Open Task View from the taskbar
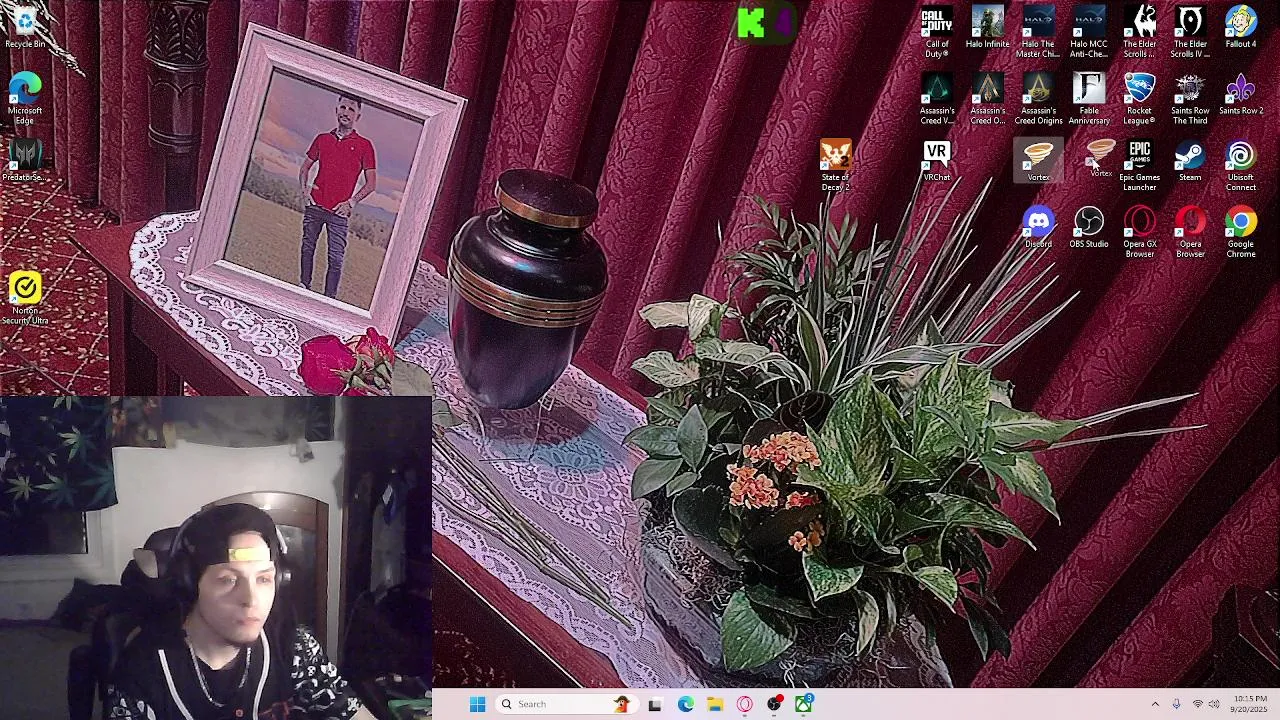This screenshot has height=720, width=1280. pos(655,704)
